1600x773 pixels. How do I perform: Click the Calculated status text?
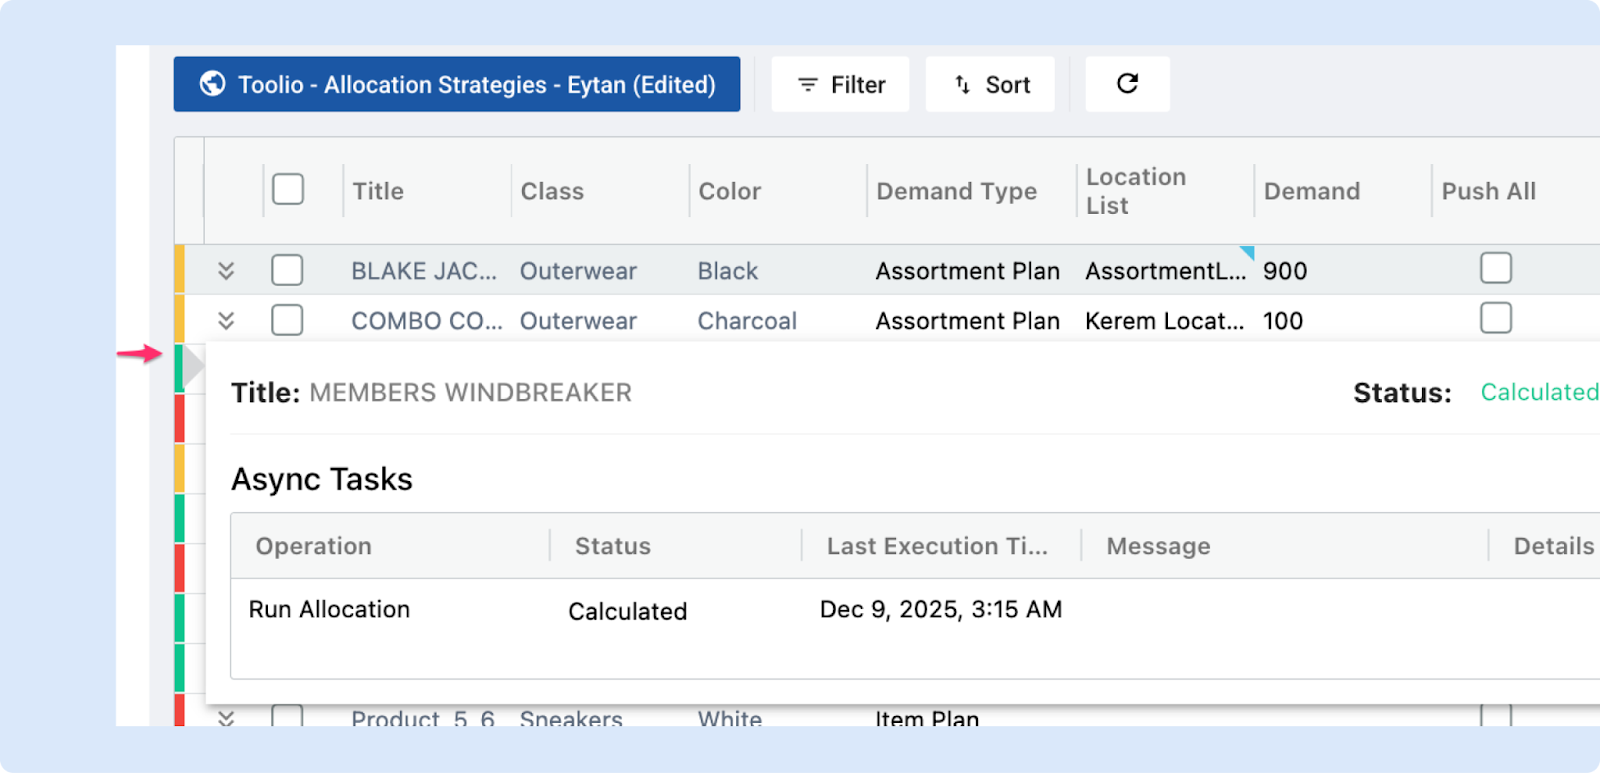tap(1539, 392)
